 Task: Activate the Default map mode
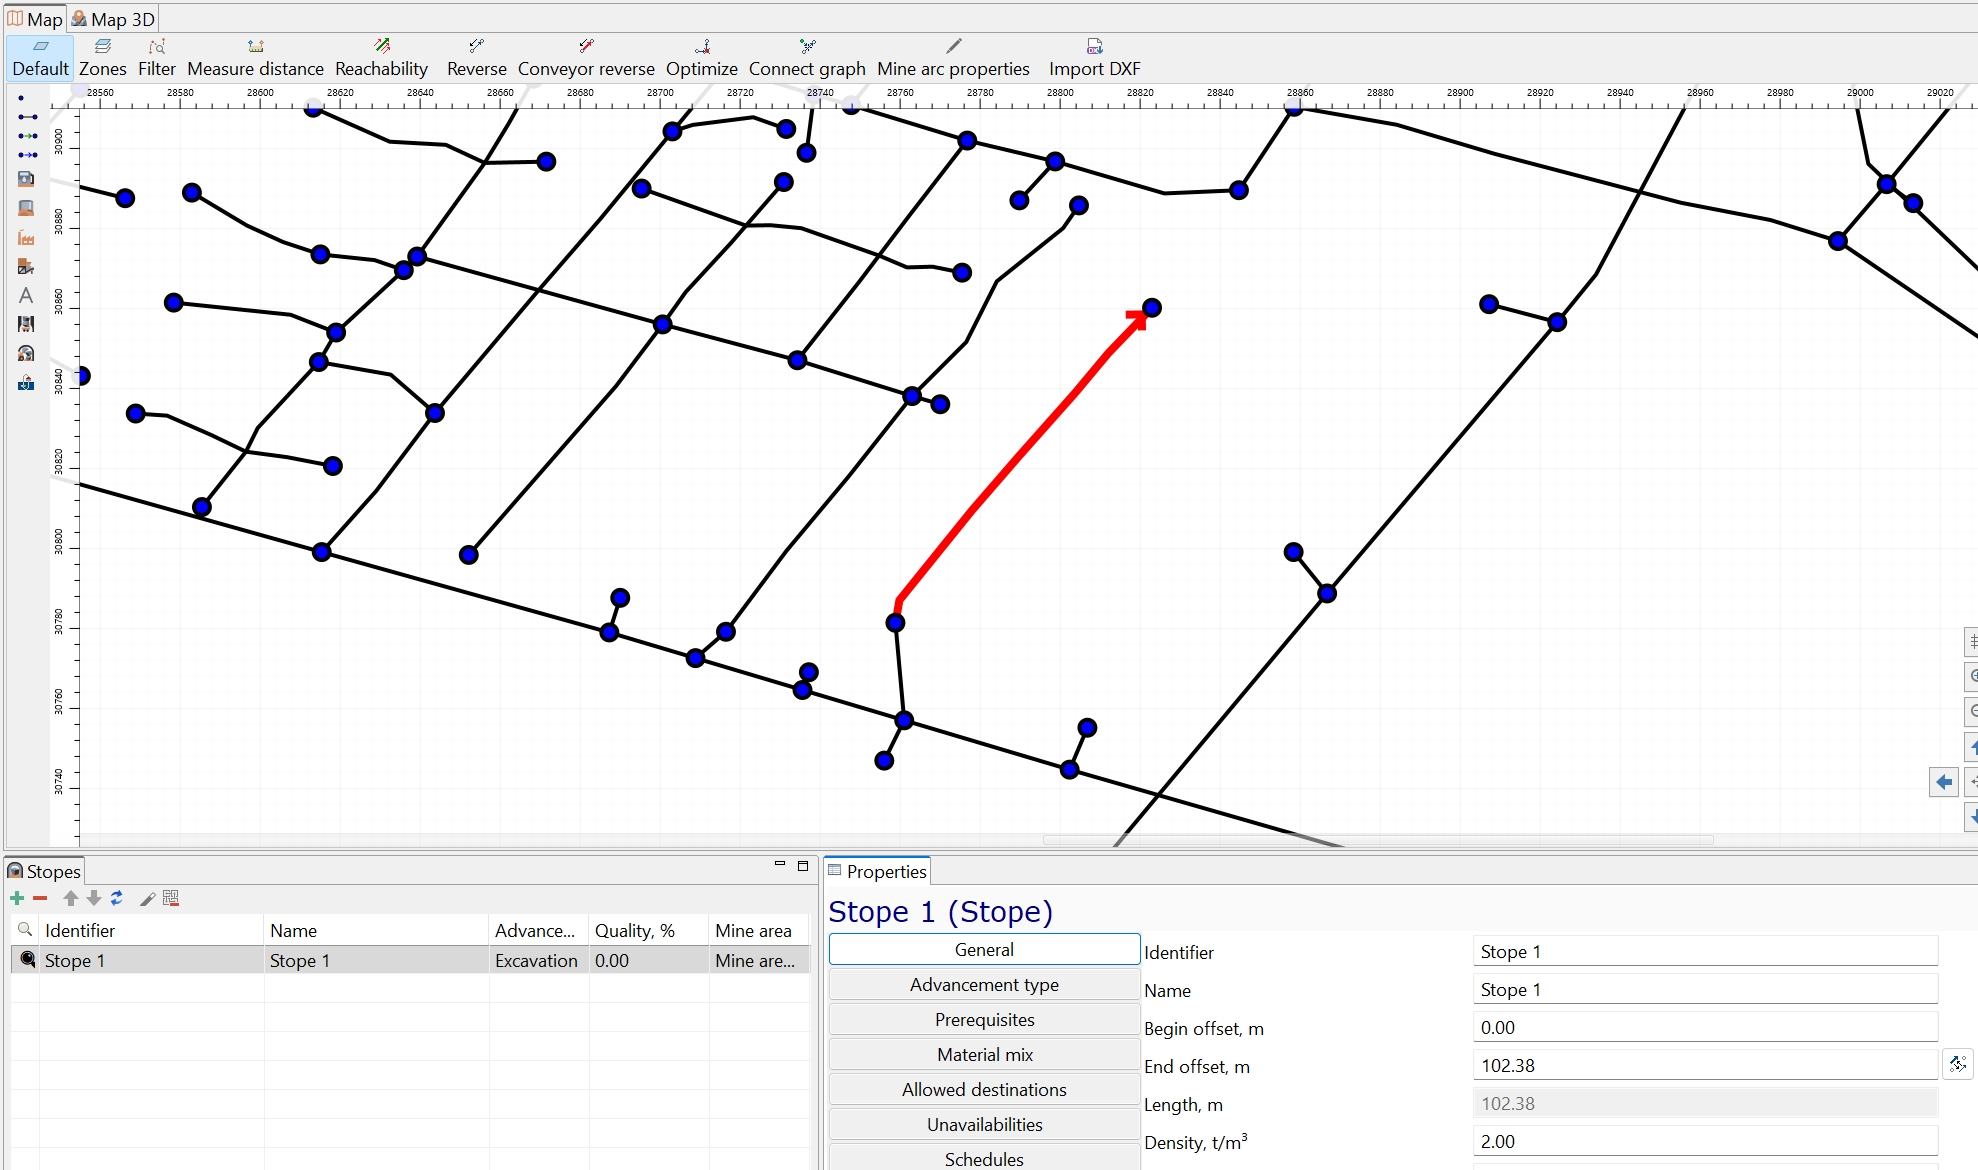pos(40,58)
